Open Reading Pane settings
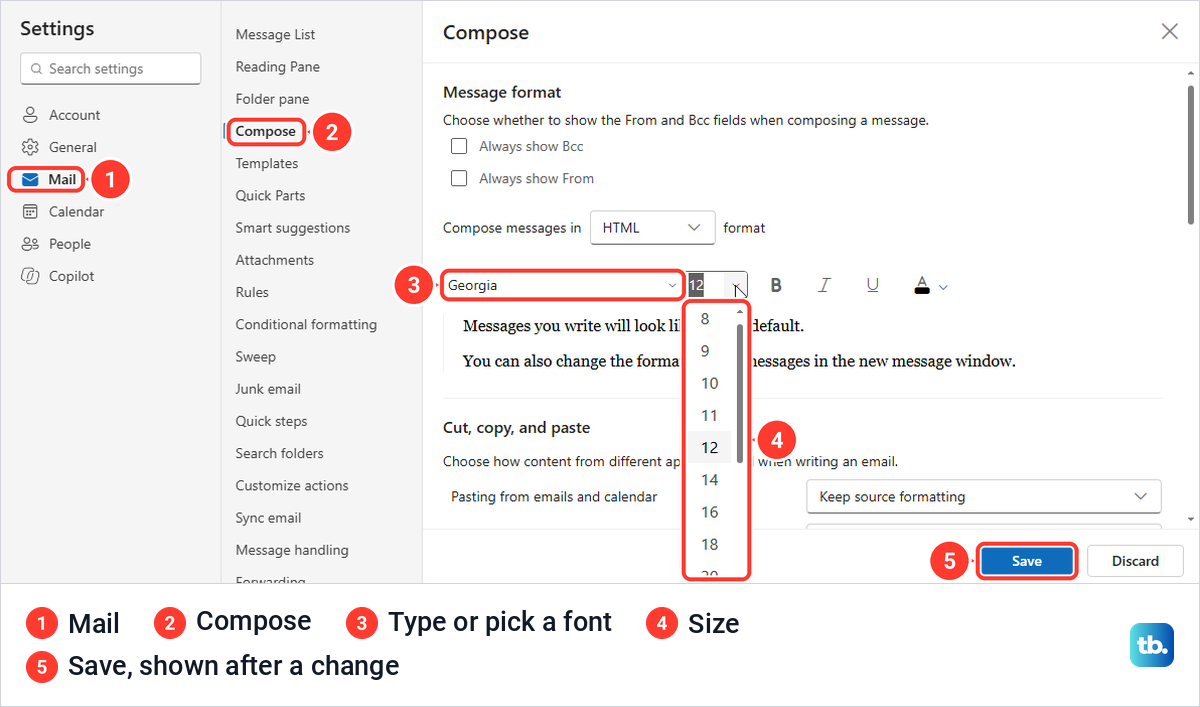 click(277, 67)
